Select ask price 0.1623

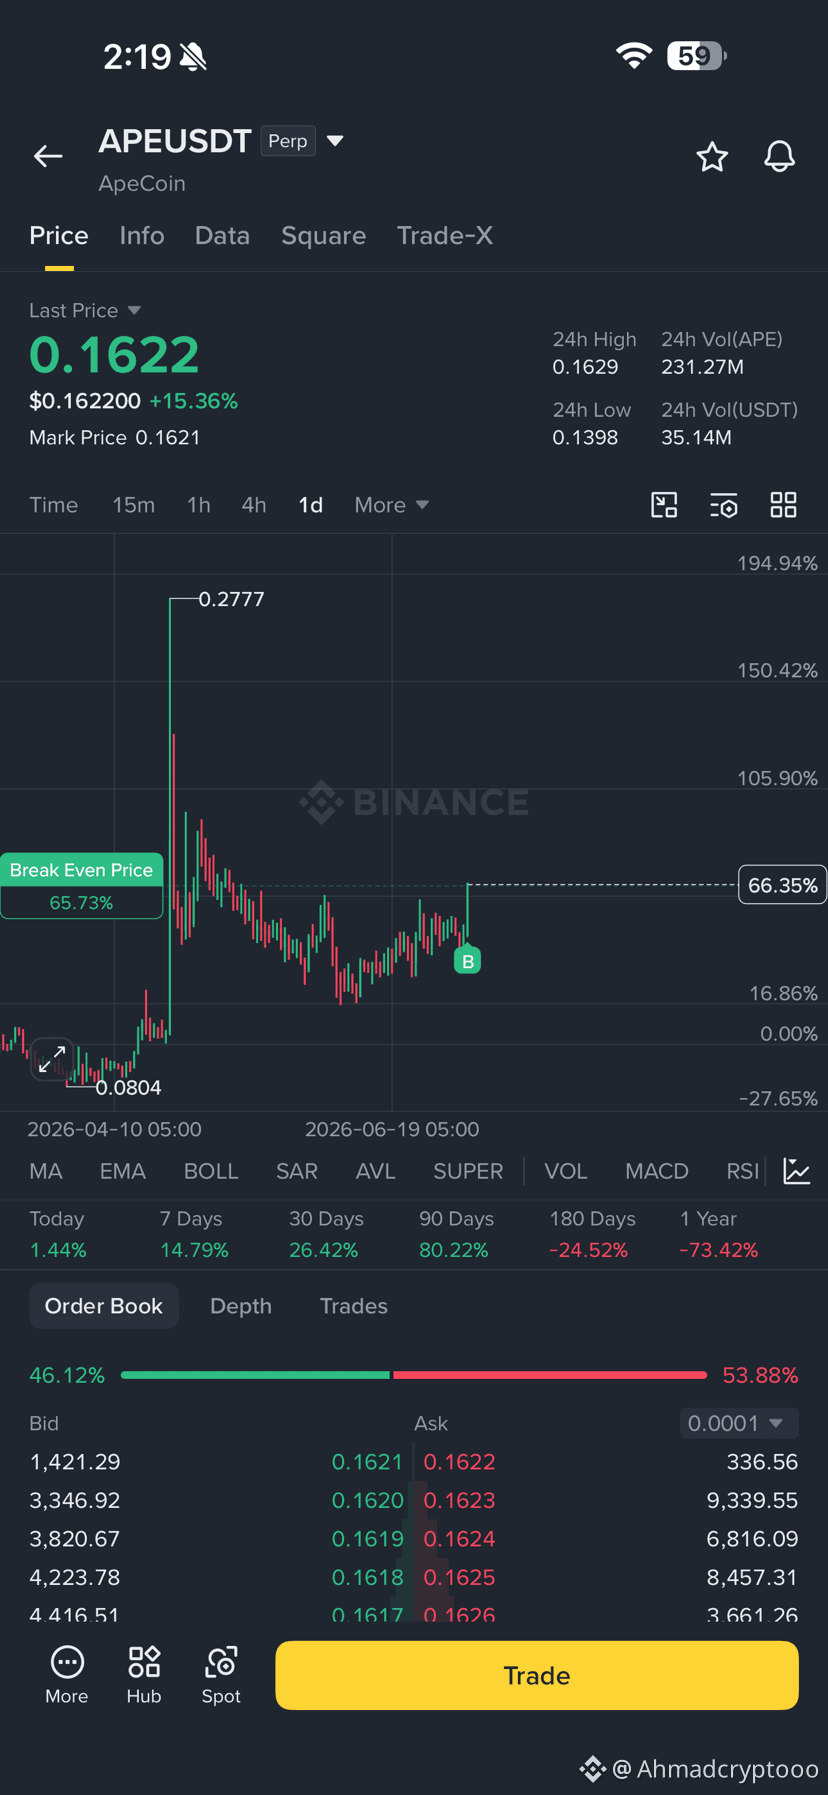tap(459, 1500)
